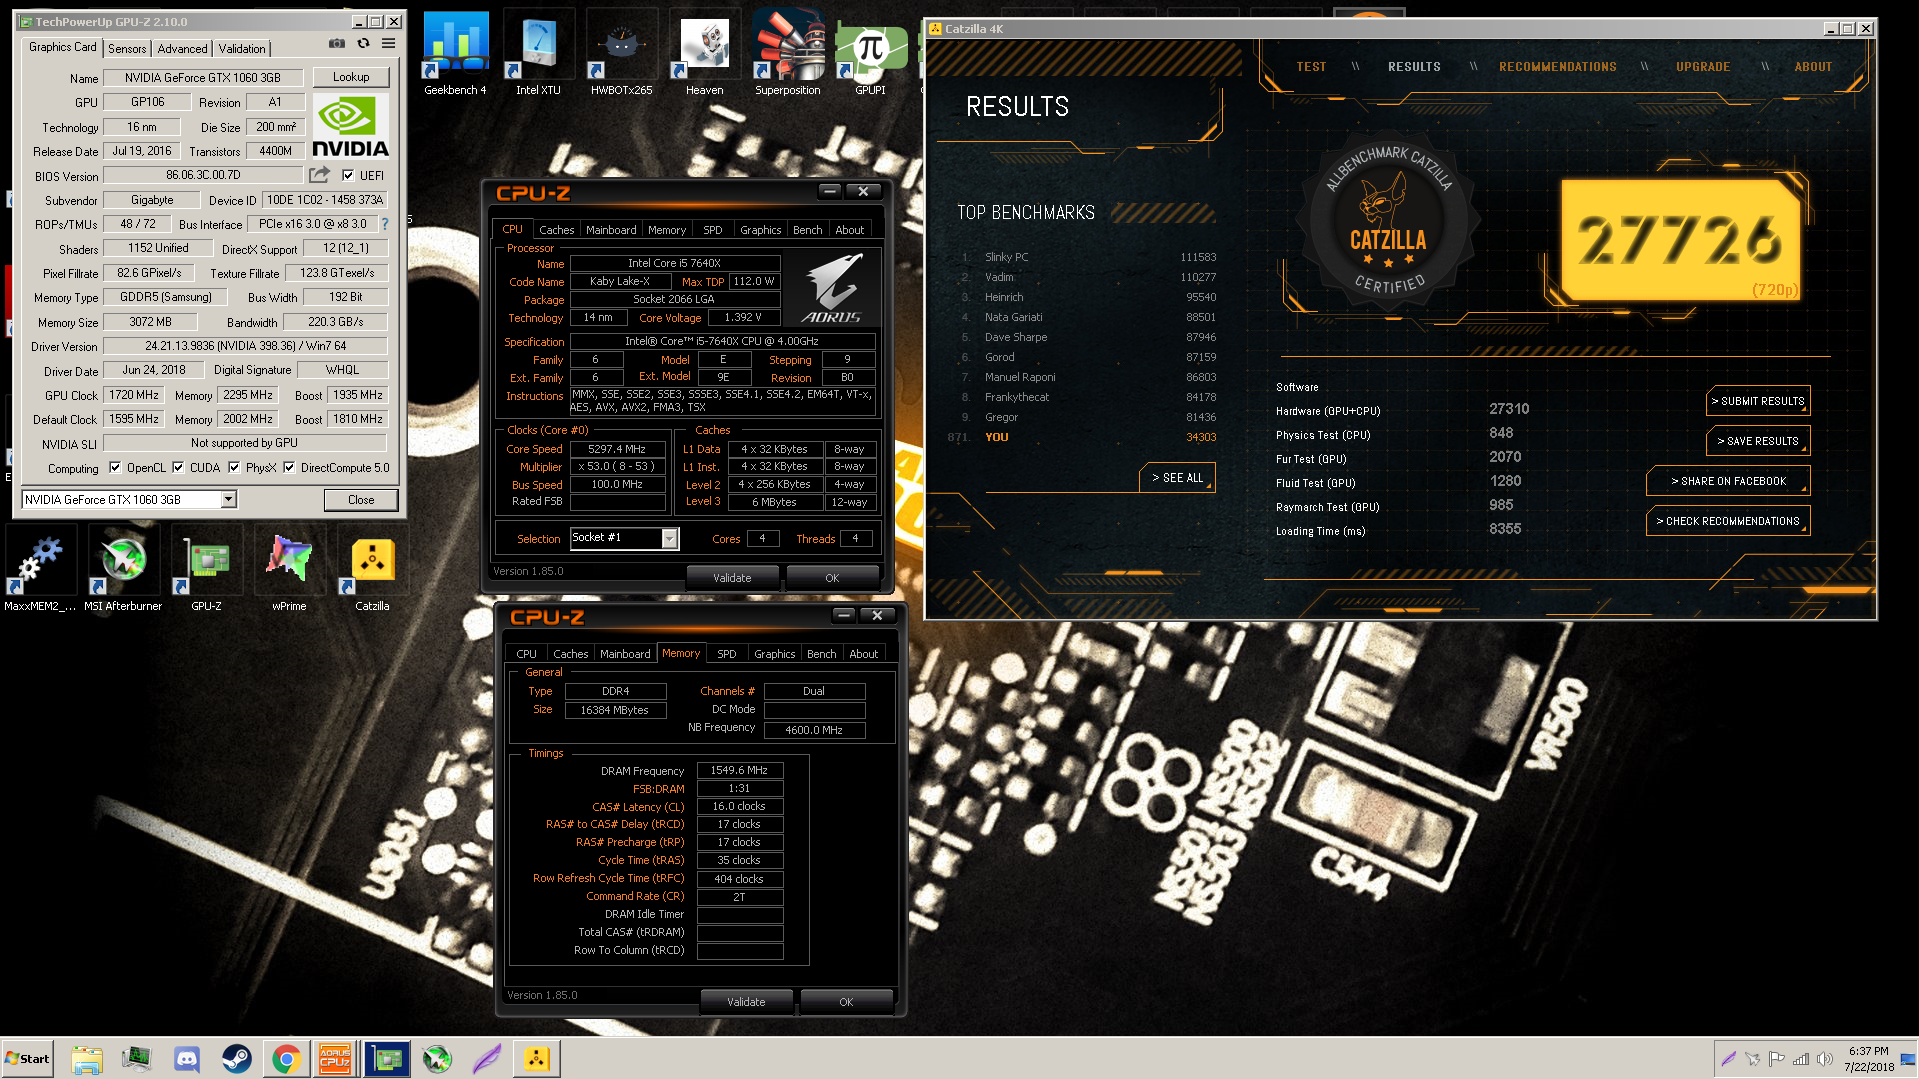
Task: Click SAVE RESULTS in Catzilla
Action: pos(1758,441)
